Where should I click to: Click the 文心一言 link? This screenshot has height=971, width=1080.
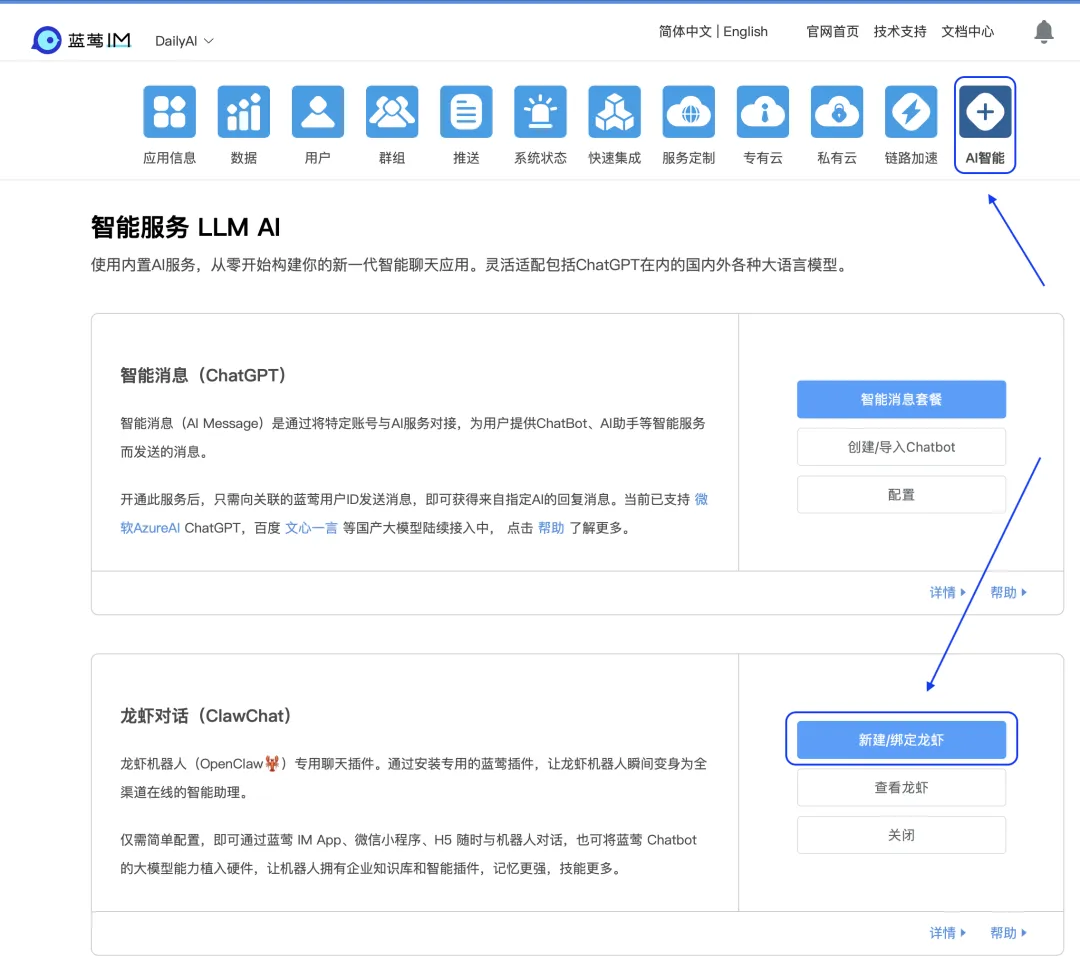click(311, 528)
